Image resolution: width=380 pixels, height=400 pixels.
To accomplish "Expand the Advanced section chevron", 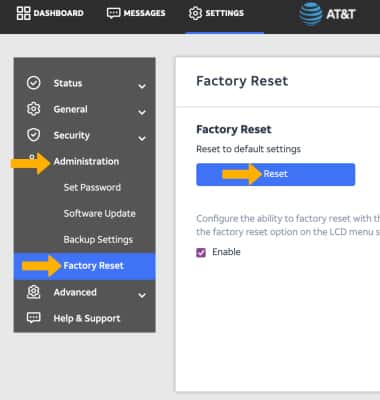I will click(x=142, y=295).
